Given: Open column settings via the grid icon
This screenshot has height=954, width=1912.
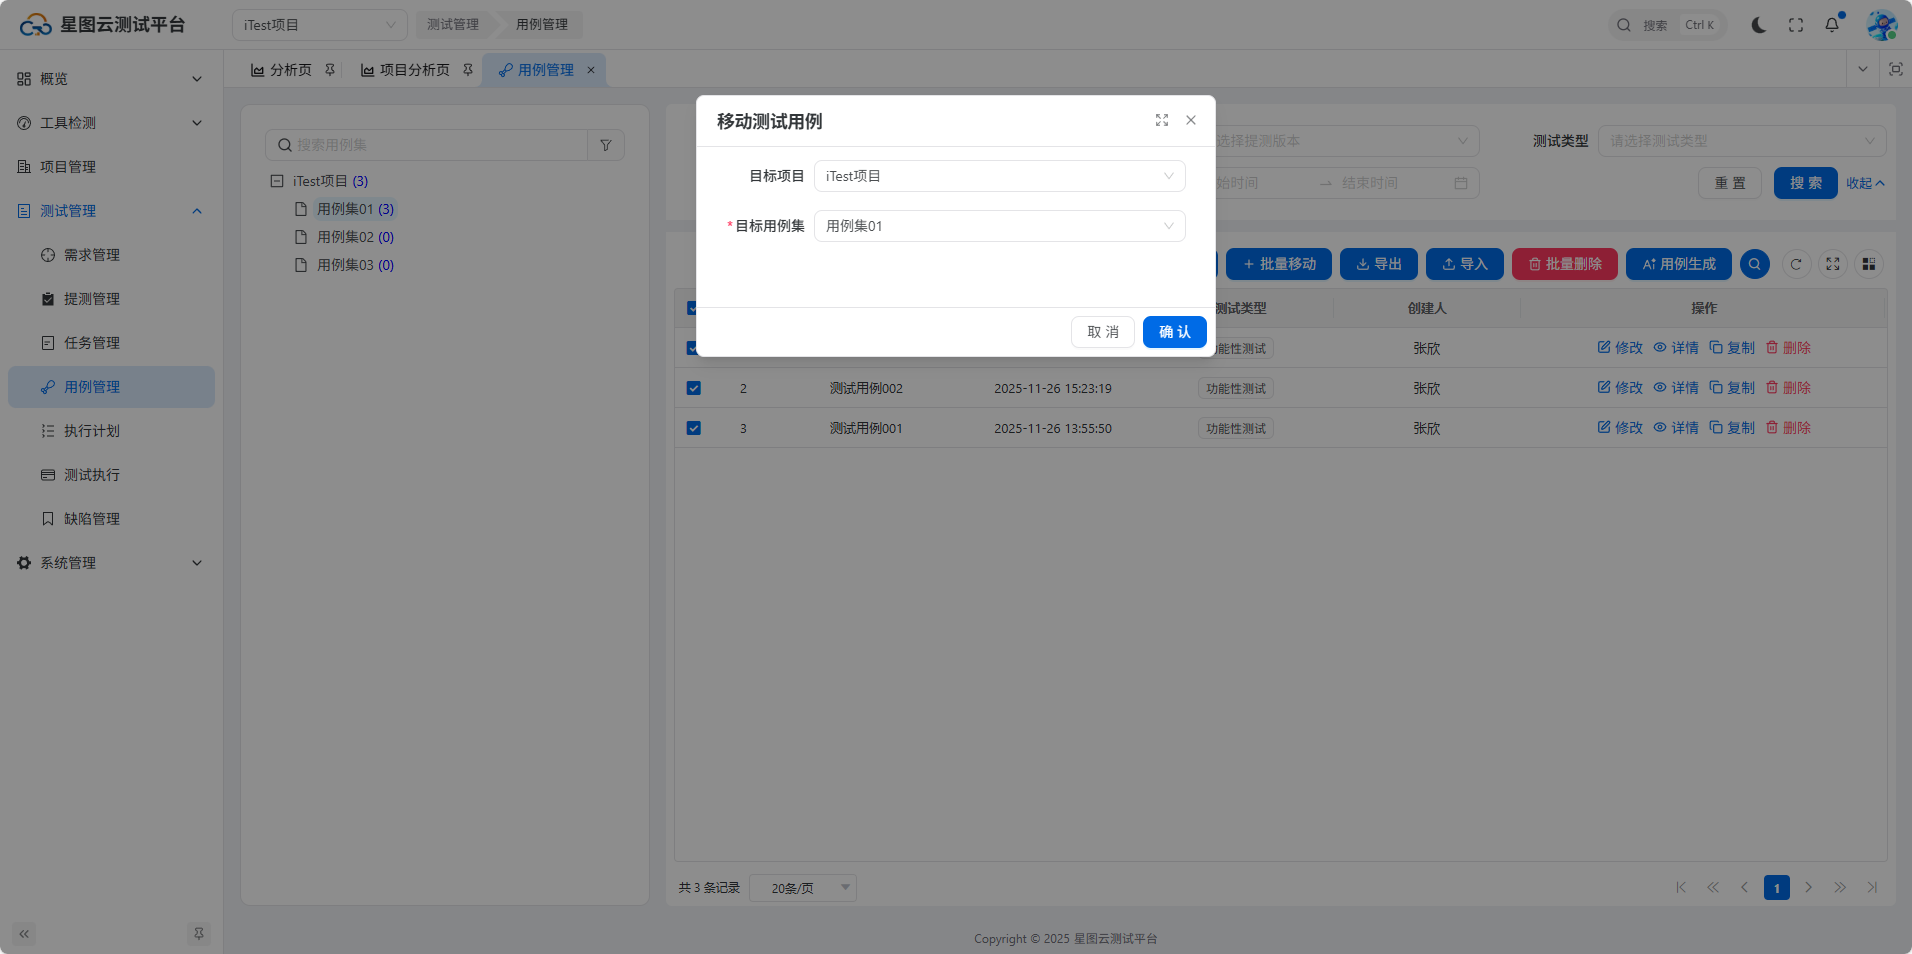Looking at the screenshot, I should (1868, 264).
